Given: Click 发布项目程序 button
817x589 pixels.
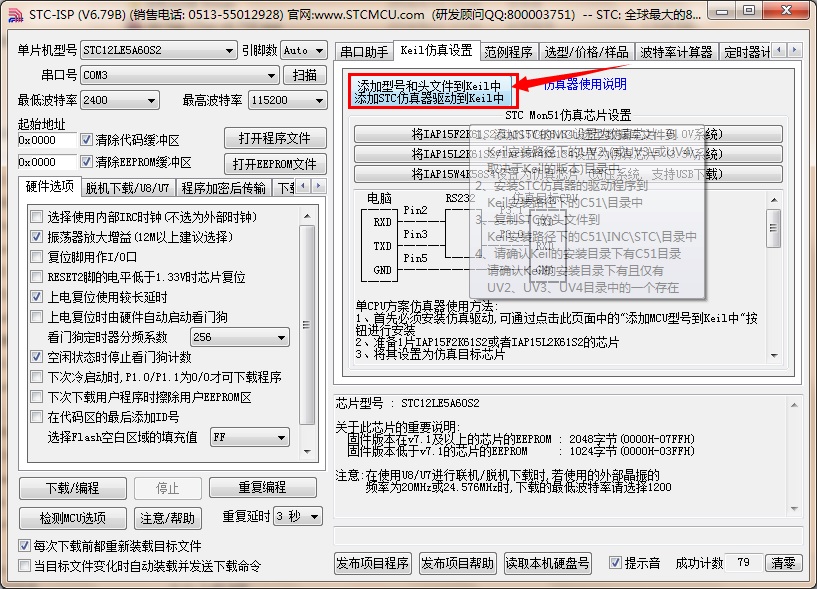Looking at the screenshot, I should pyautogui.click(x=373, y=563).
